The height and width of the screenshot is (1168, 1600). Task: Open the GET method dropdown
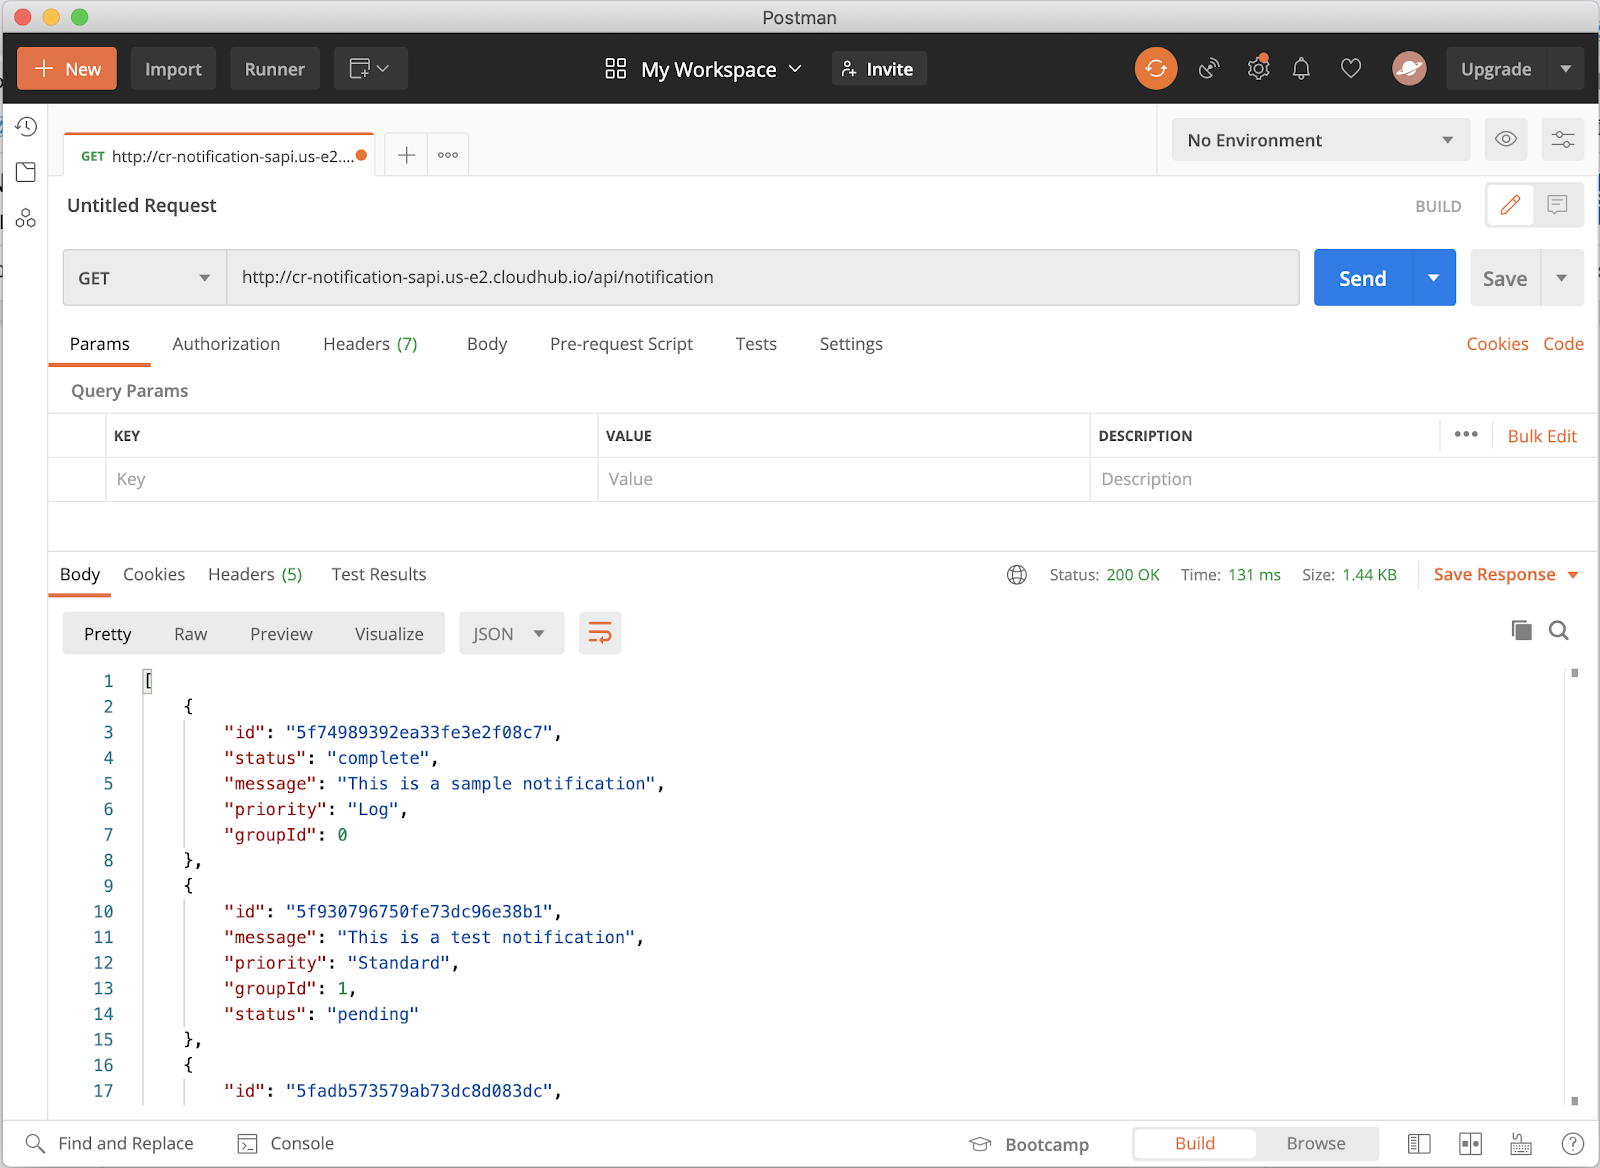[x=144, y=278]
